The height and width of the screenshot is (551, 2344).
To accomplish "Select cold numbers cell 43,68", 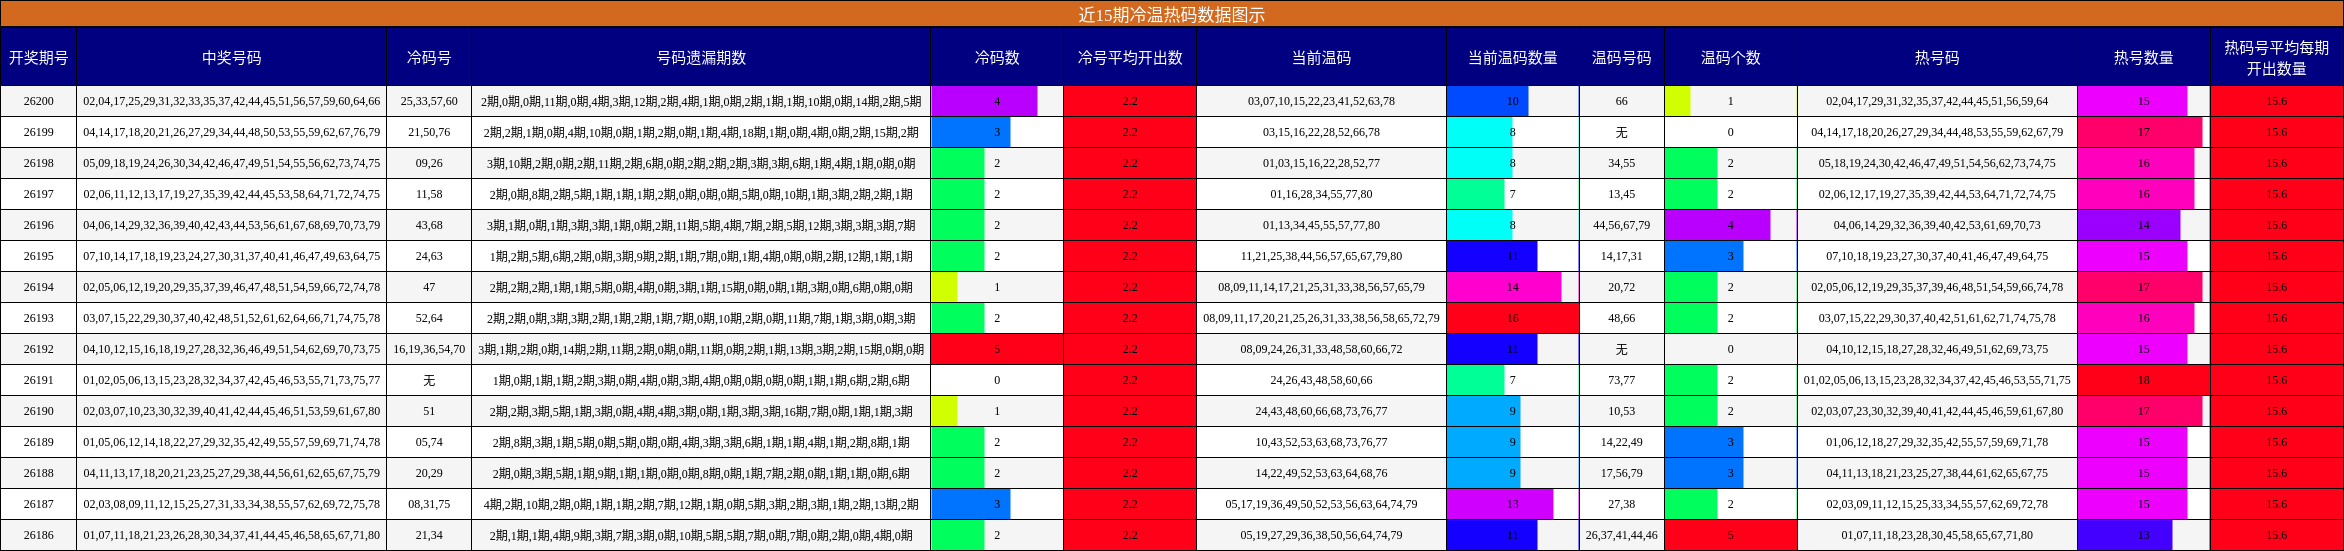I will pyautogui.click(x=429, y=225).
